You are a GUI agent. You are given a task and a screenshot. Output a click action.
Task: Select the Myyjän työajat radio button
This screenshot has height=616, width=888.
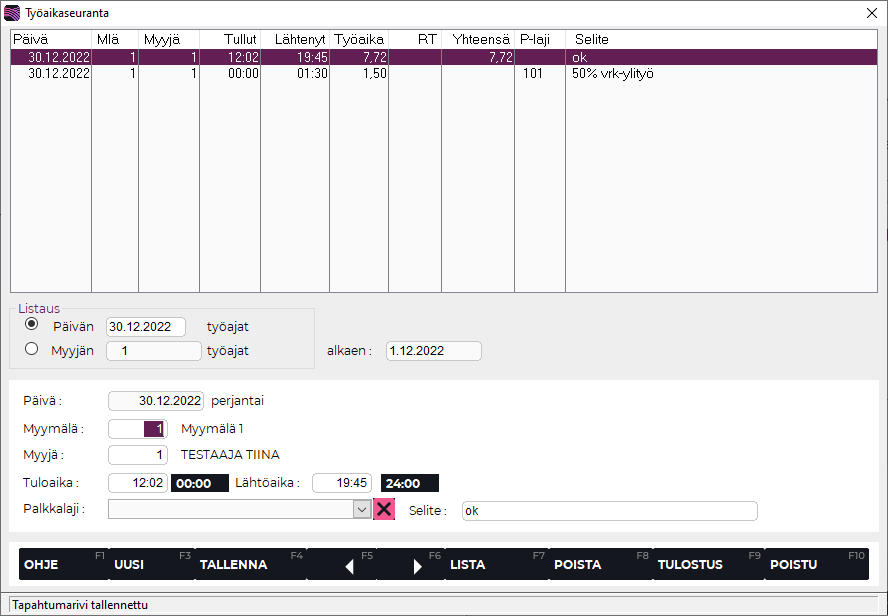(x=32, y=349)
